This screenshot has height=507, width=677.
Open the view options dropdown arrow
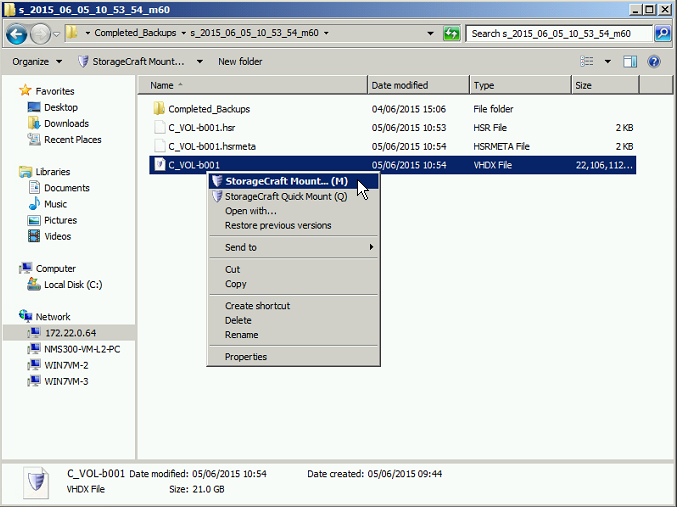pyautogui.click(x=607, y=62)
